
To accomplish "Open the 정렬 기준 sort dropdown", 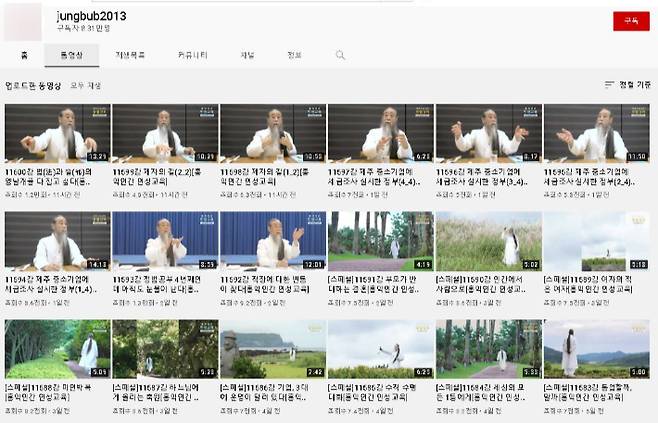I will [x=627, y=84].
